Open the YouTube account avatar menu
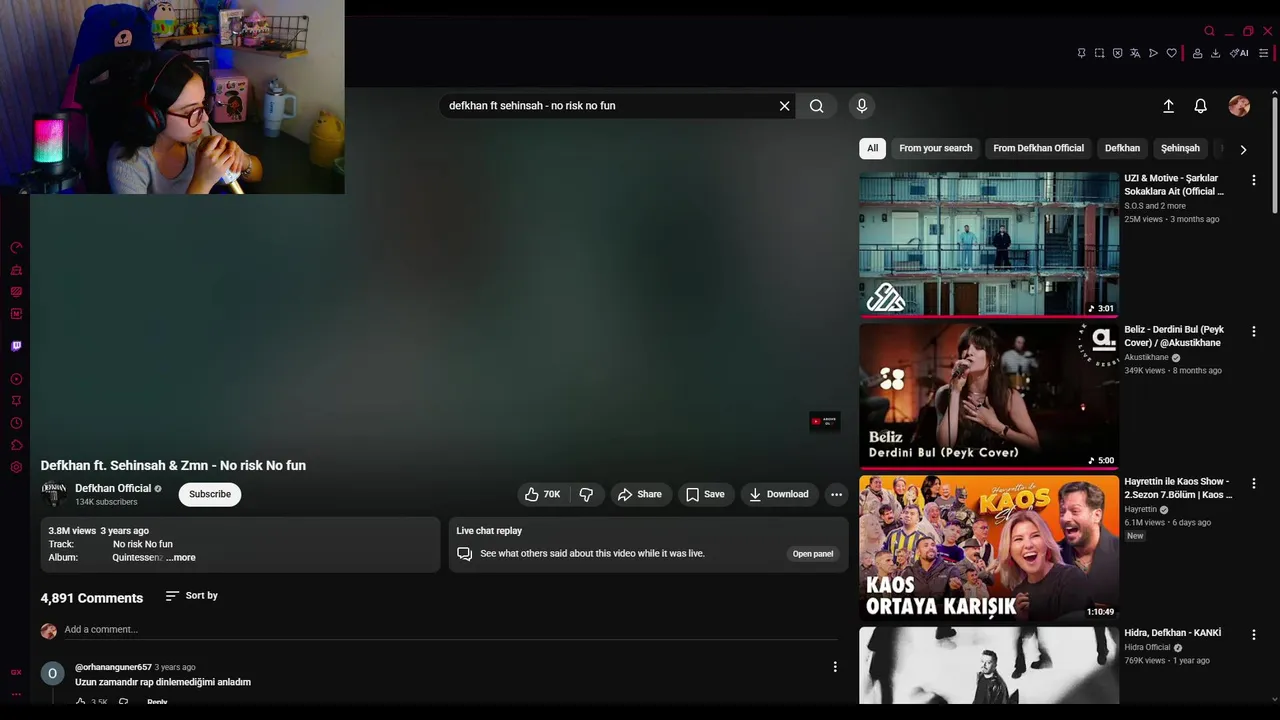Viewport: 1280px width, 720px height. pos(1239,106)
